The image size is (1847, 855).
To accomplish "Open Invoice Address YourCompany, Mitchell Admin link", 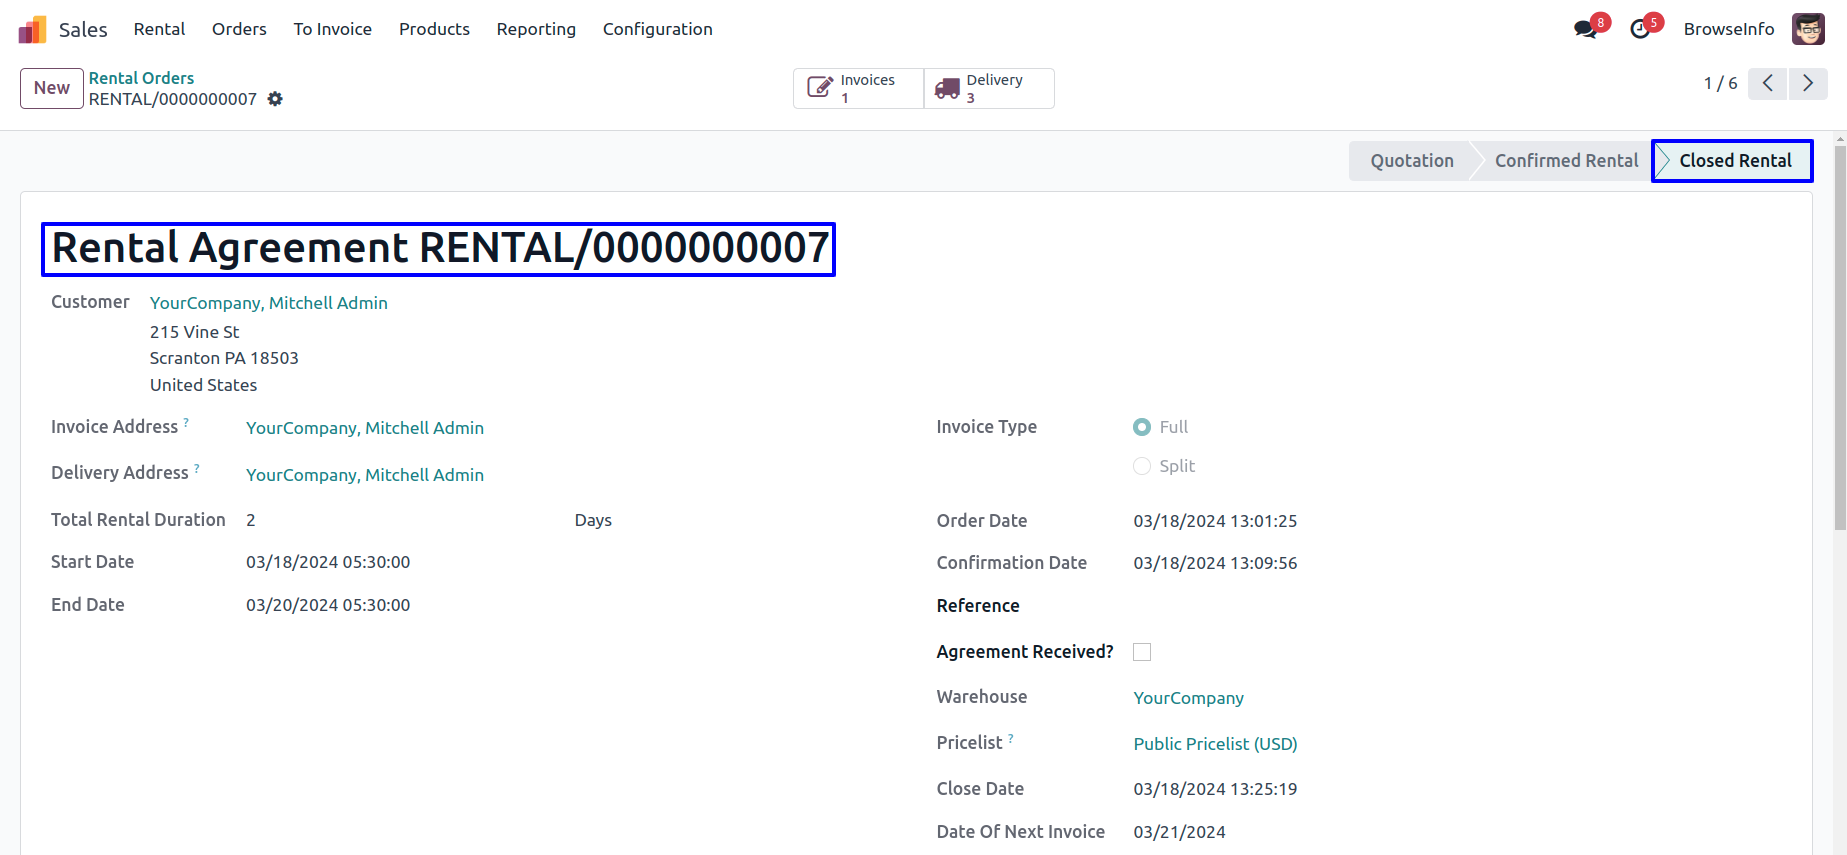I will (x=365, y=428).
